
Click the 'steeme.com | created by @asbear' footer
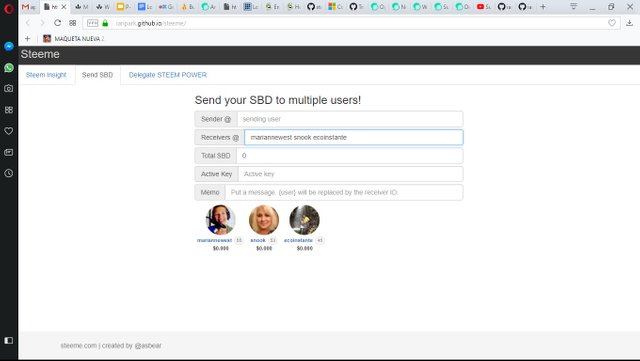(x=111, y=345)
